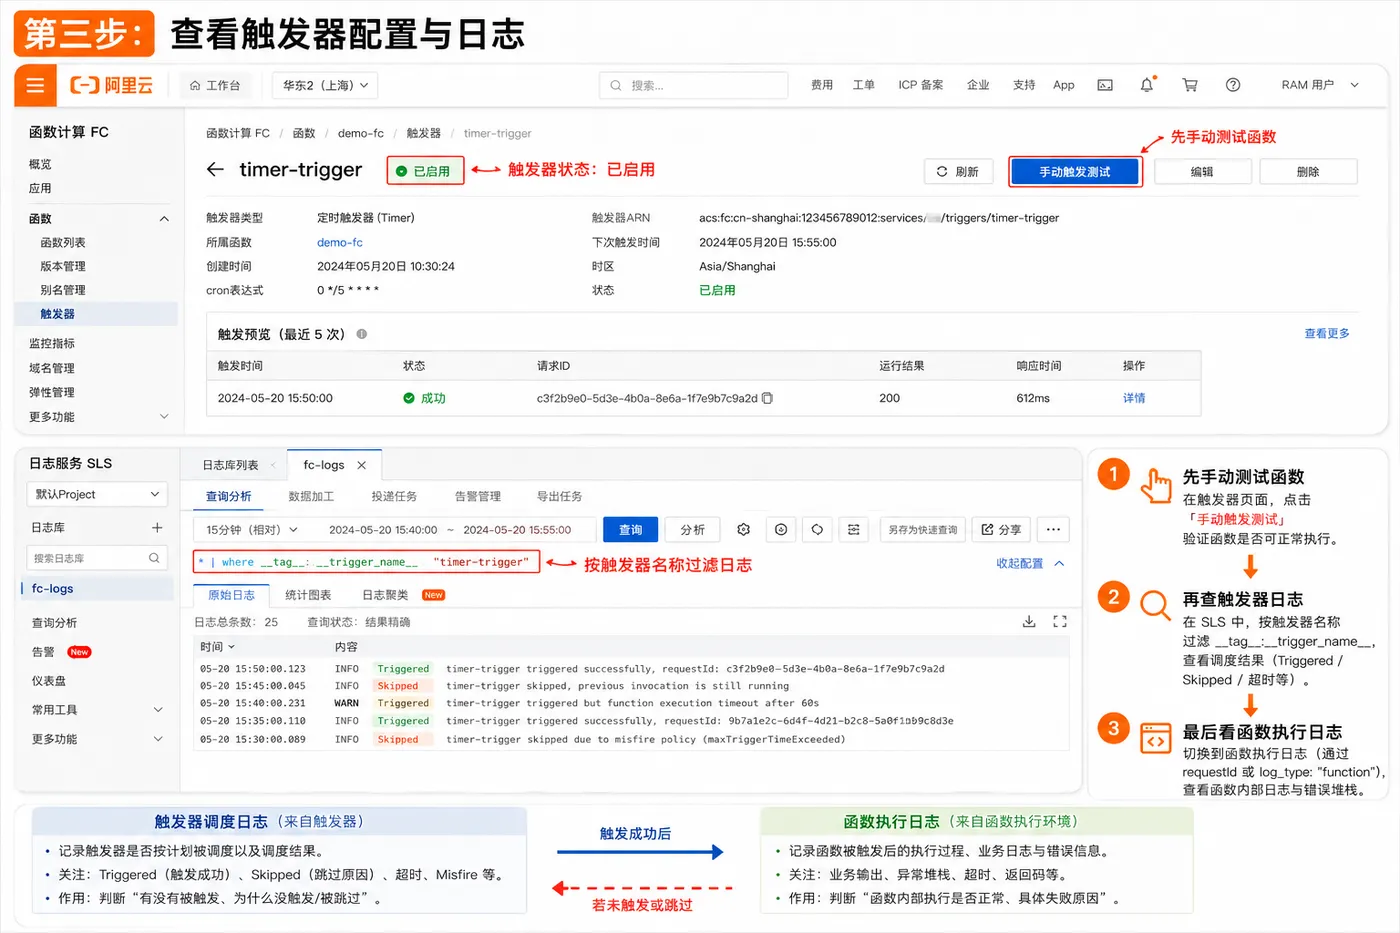Open the 默认Project dropdown
This screenshot has width=1400, height=933.
(97, 494)
